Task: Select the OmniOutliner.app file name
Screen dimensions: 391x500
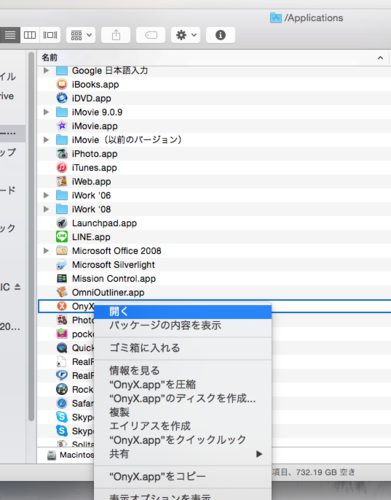Action: 108,292
